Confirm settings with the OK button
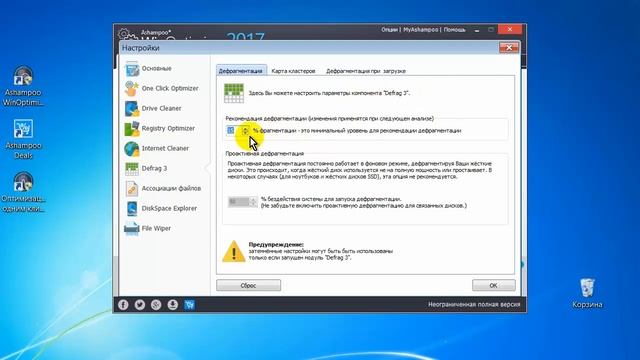 coord(493,285)
